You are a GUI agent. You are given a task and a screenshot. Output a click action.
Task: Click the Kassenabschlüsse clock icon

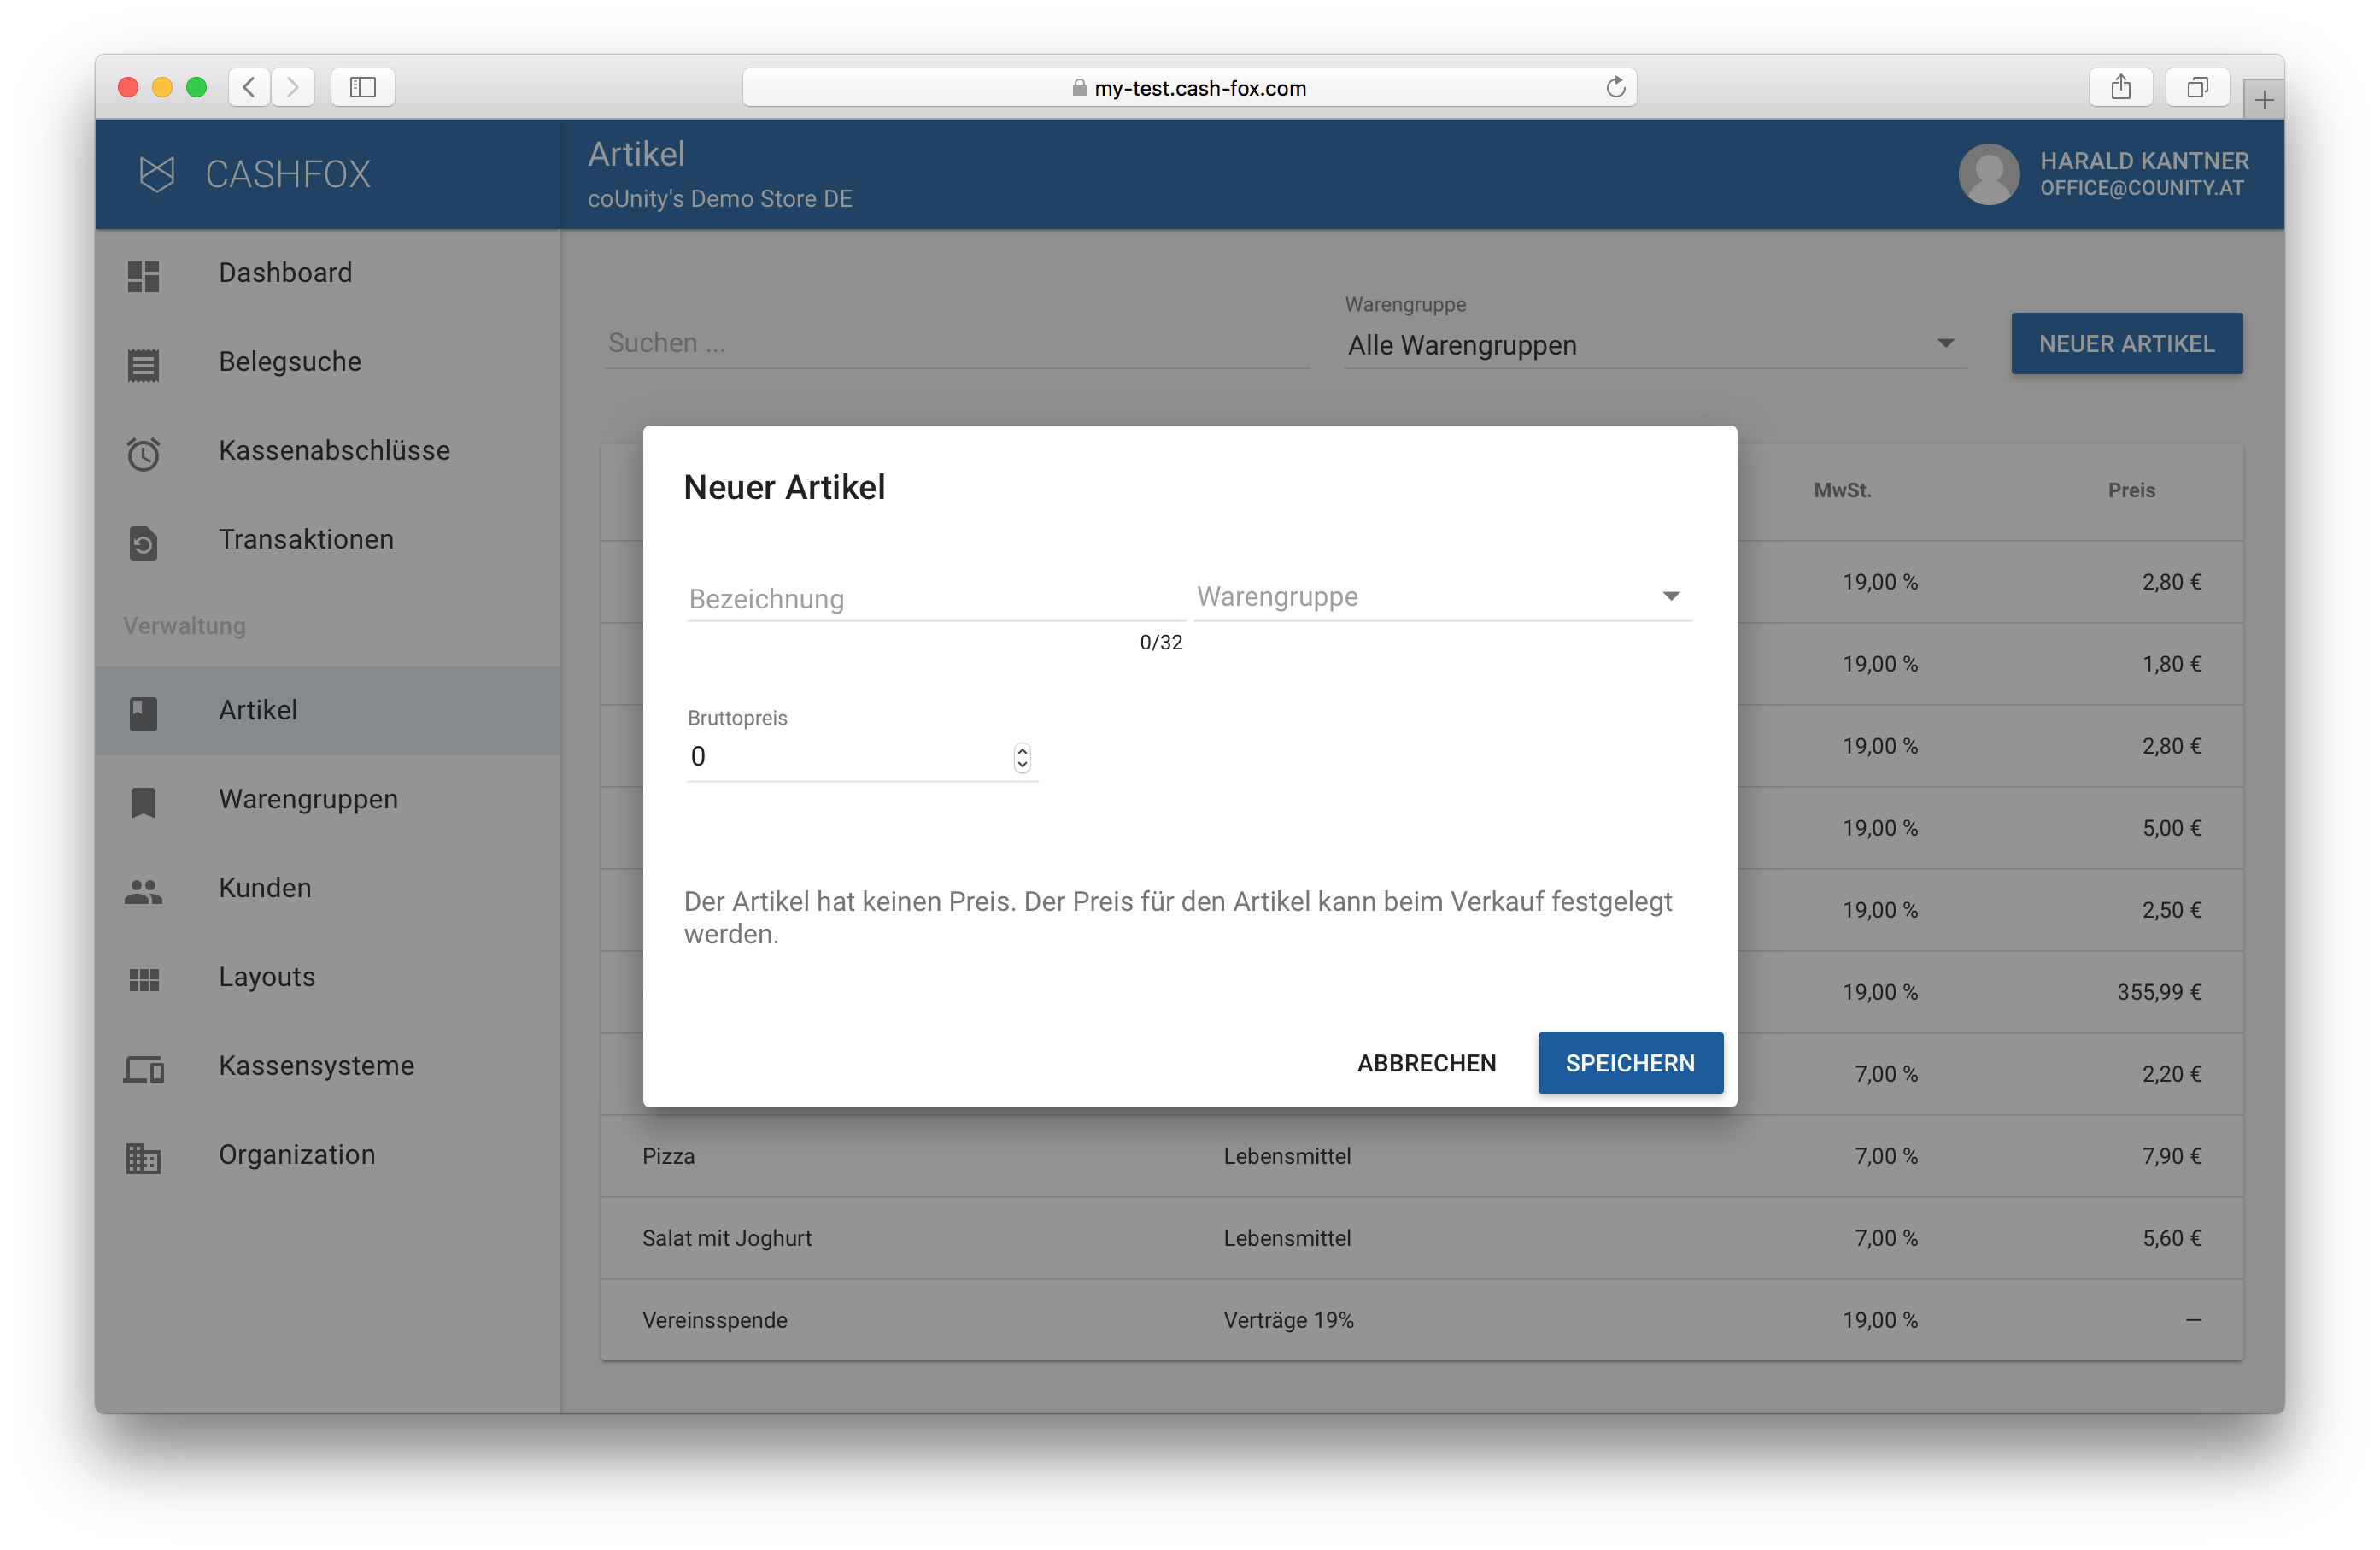pyautogui.click(x=143, y=454)
